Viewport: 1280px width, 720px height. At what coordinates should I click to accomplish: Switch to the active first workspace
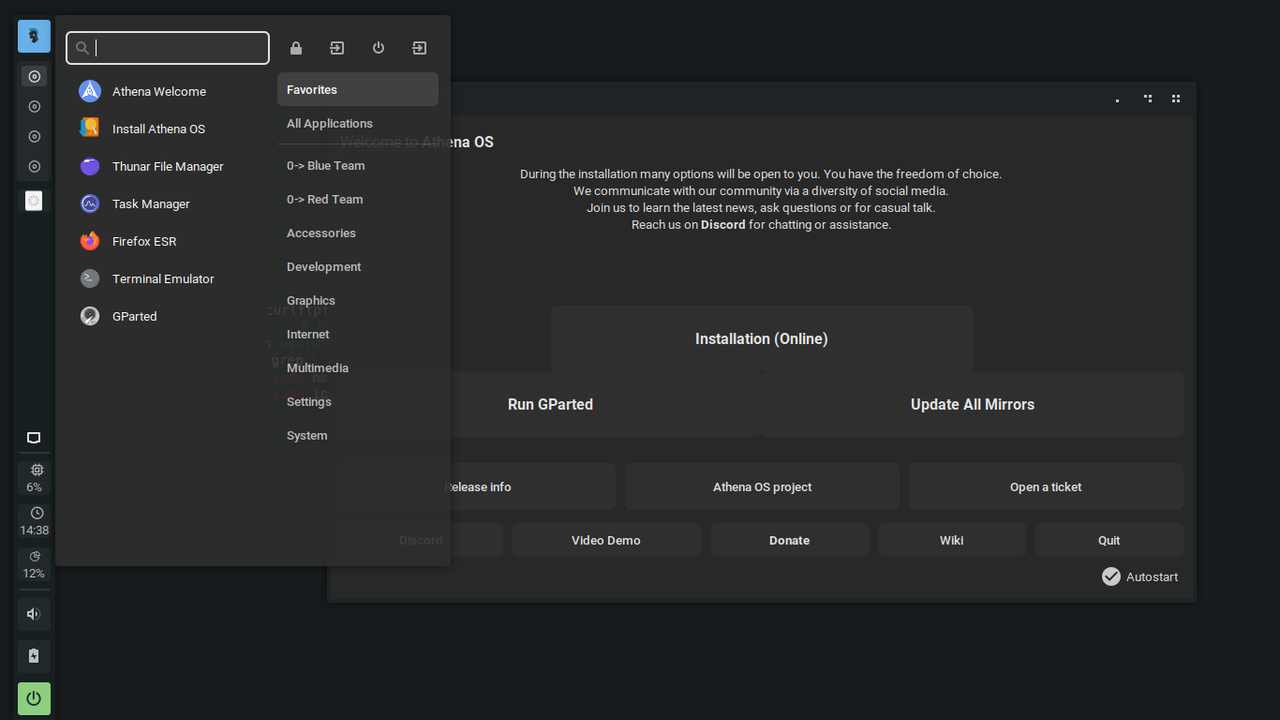pos(34,76)
